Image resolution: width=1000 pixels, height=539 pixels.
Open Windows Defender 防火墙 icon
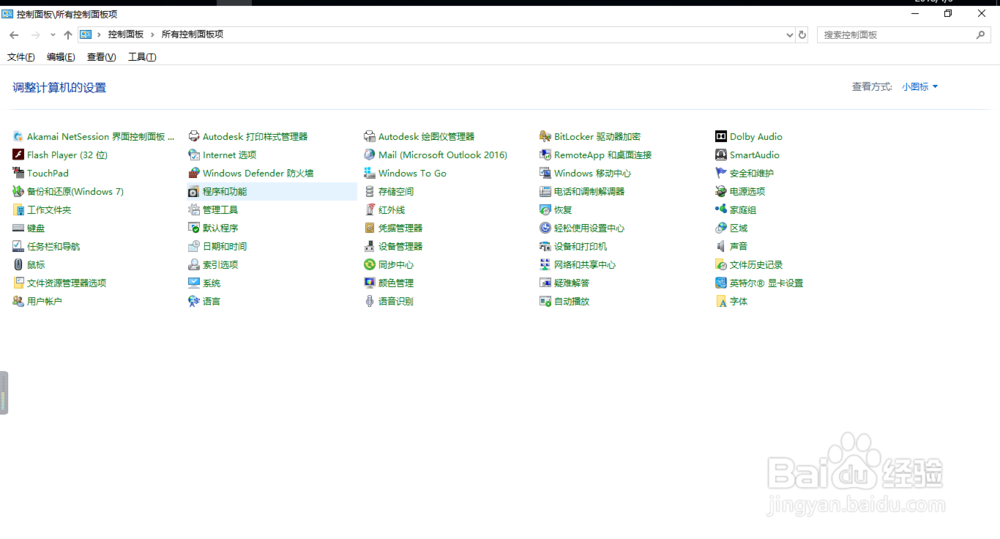[x=194, y=173]
